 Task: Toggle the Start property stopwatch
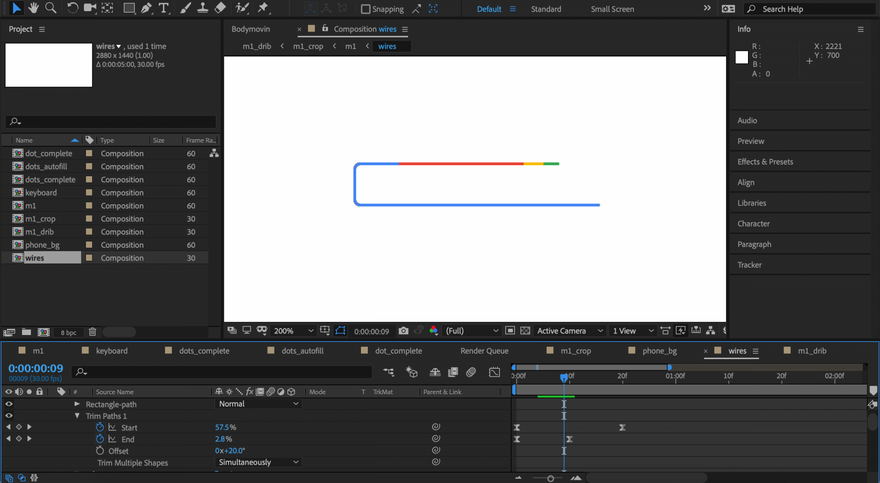100,427
